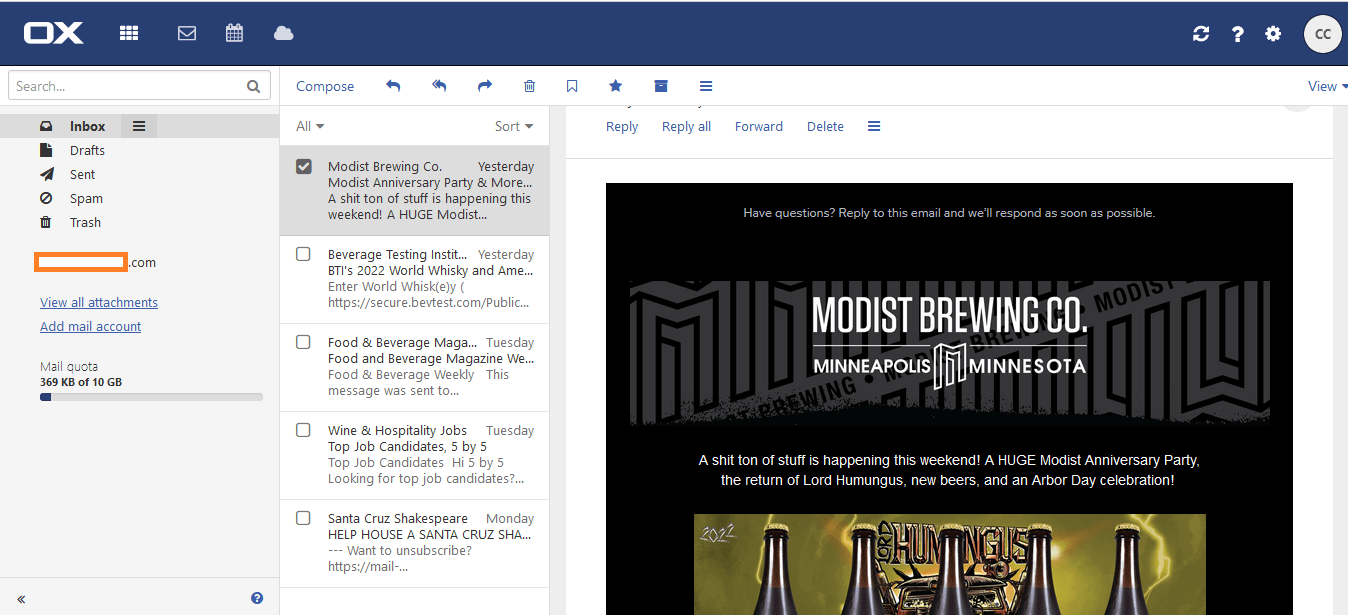
Task: Open the Inbox folder actions menu icon
Action: coord(139,126)
